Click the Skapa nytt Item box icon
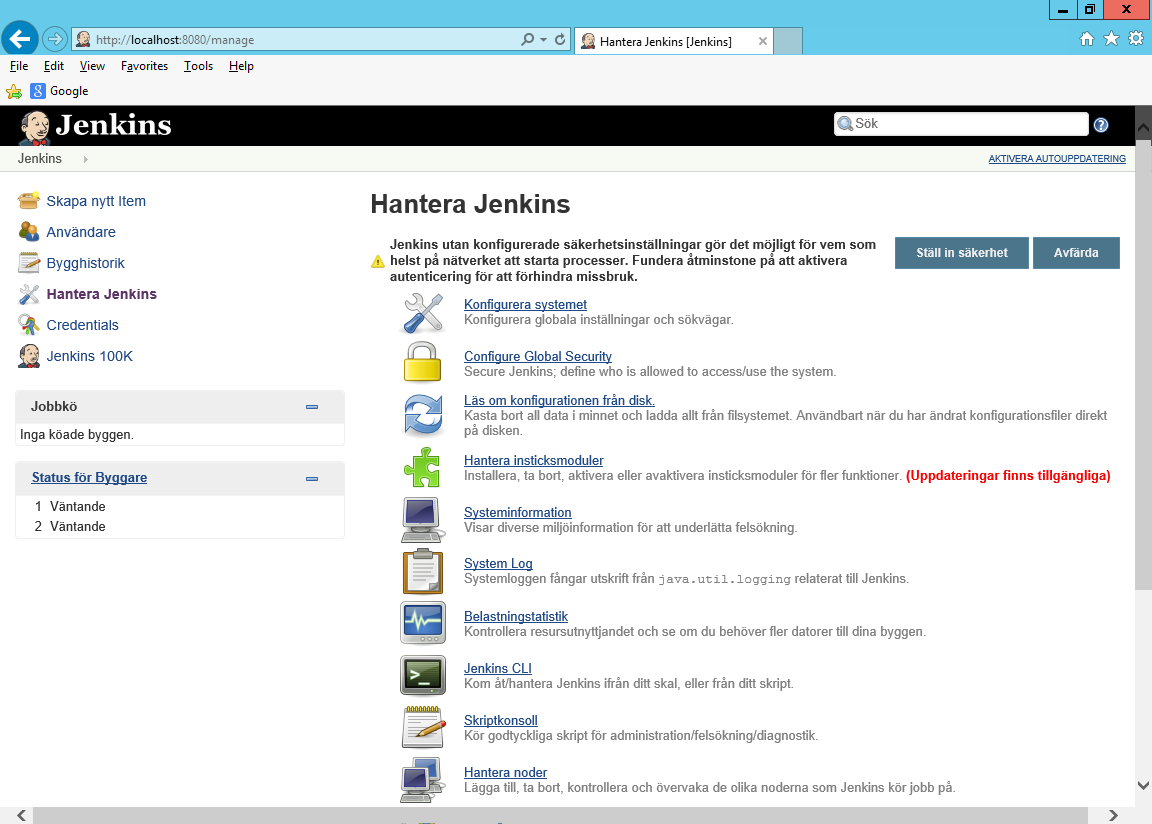1152x824 pixels. [x=29, y=200]
